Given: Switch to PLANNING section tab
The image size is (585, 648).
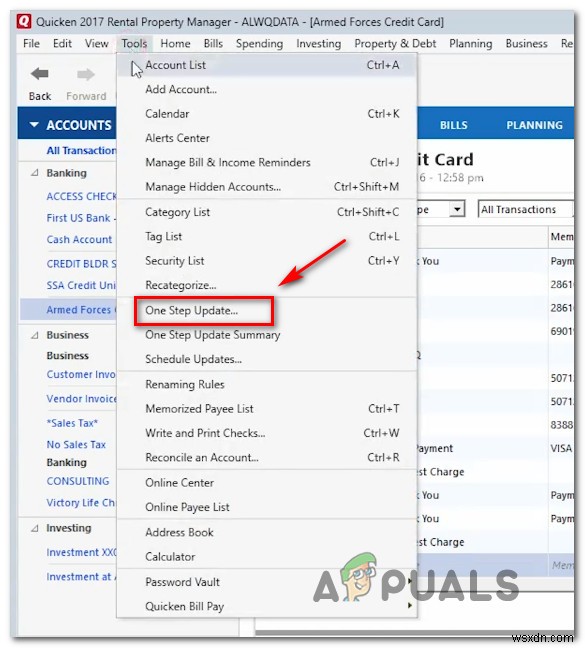Looking at the screenshot, I should 535,125.
